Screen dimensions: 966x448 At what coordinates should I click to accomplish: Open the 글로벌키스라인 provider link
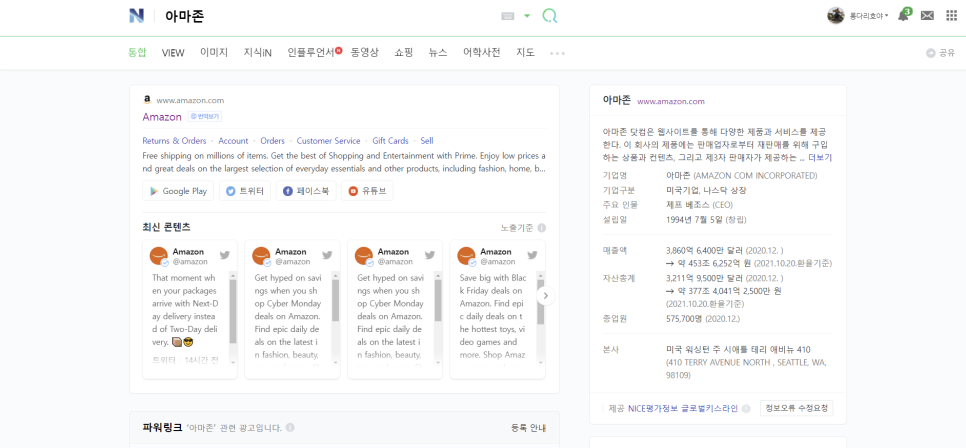[709, 409]
